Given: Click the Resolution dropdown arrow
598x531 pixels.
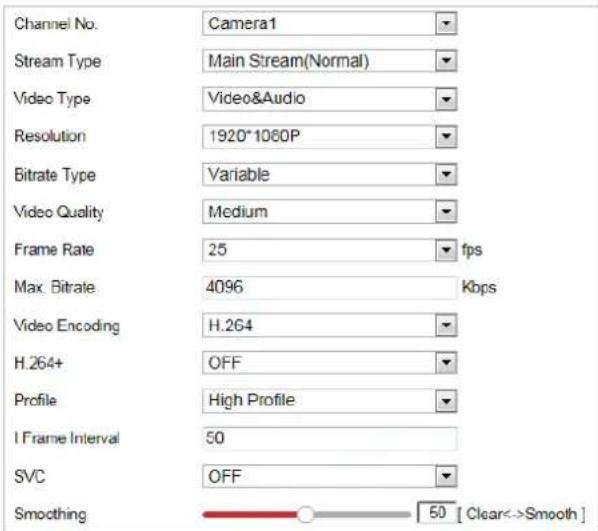Looking at the screenshot, I should click(446, 137).
